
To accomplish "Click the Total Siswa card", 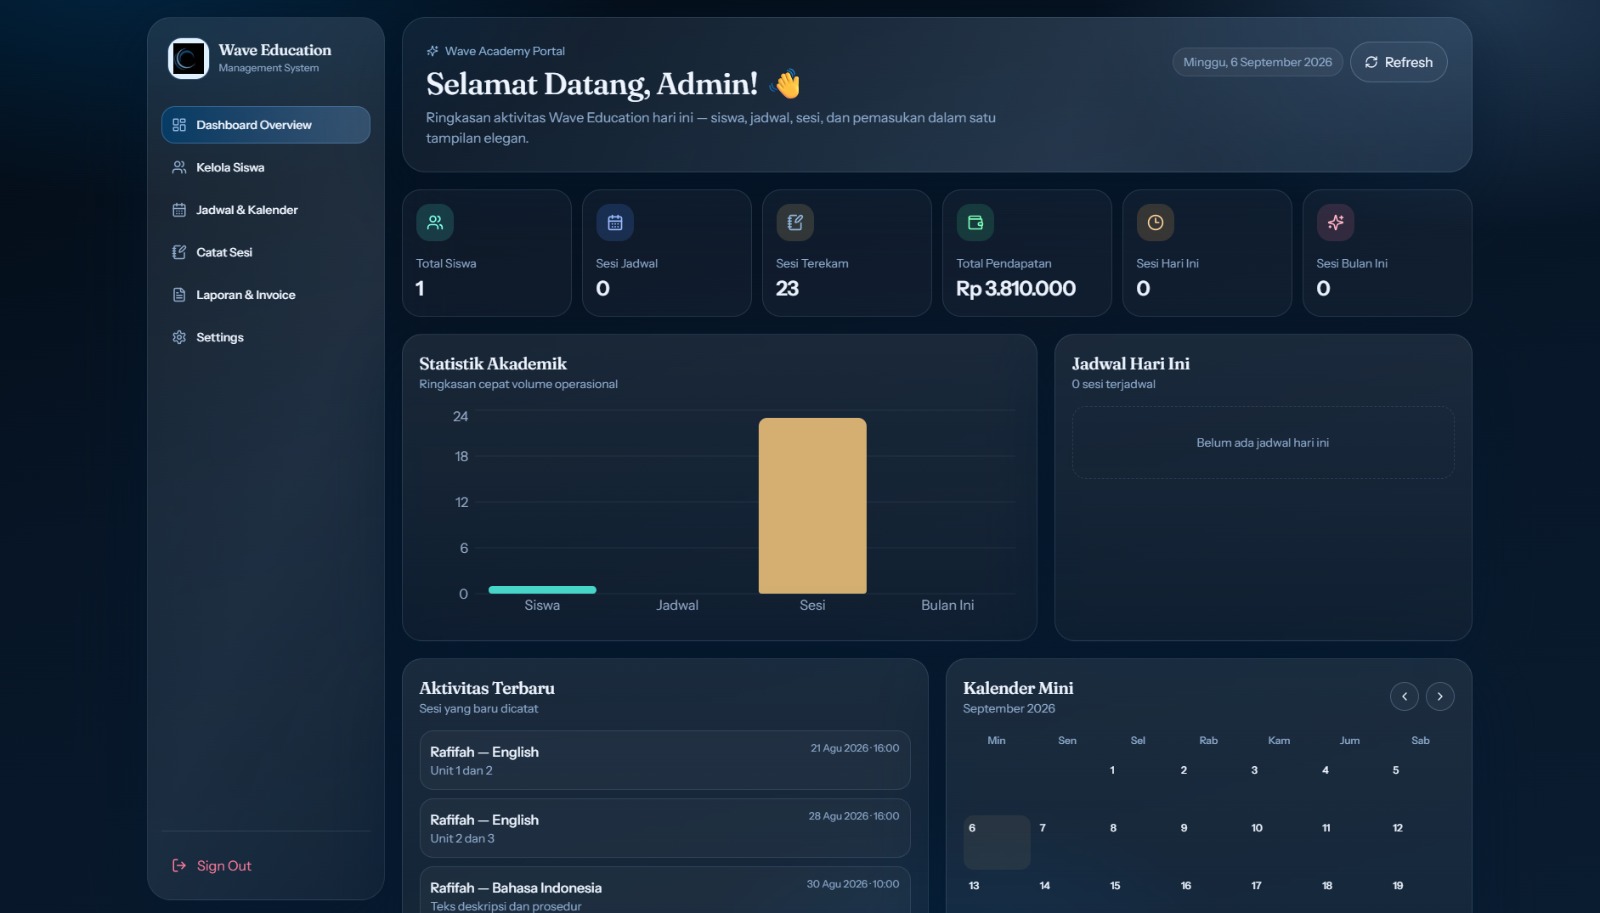I will tap(487, 253).
